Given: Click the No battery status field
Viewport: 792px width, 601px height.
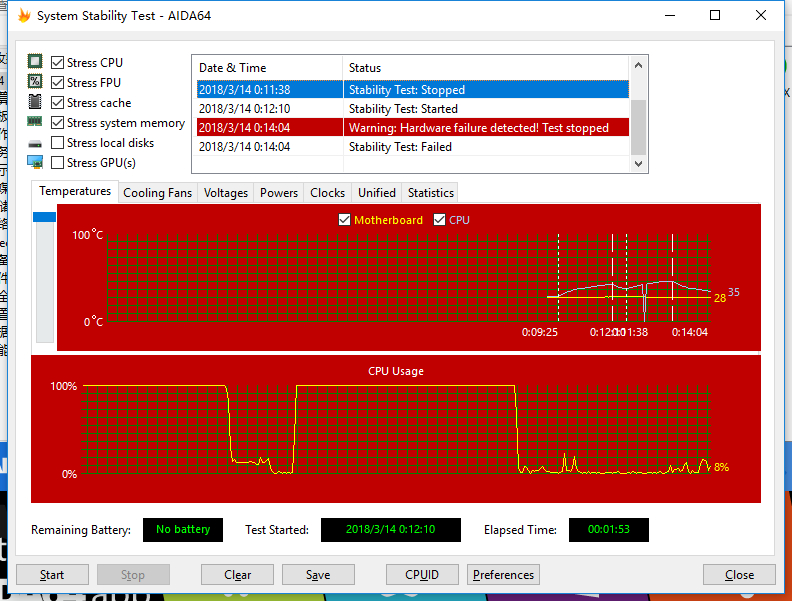Looking at the screenshot, I should click(183, 529).
